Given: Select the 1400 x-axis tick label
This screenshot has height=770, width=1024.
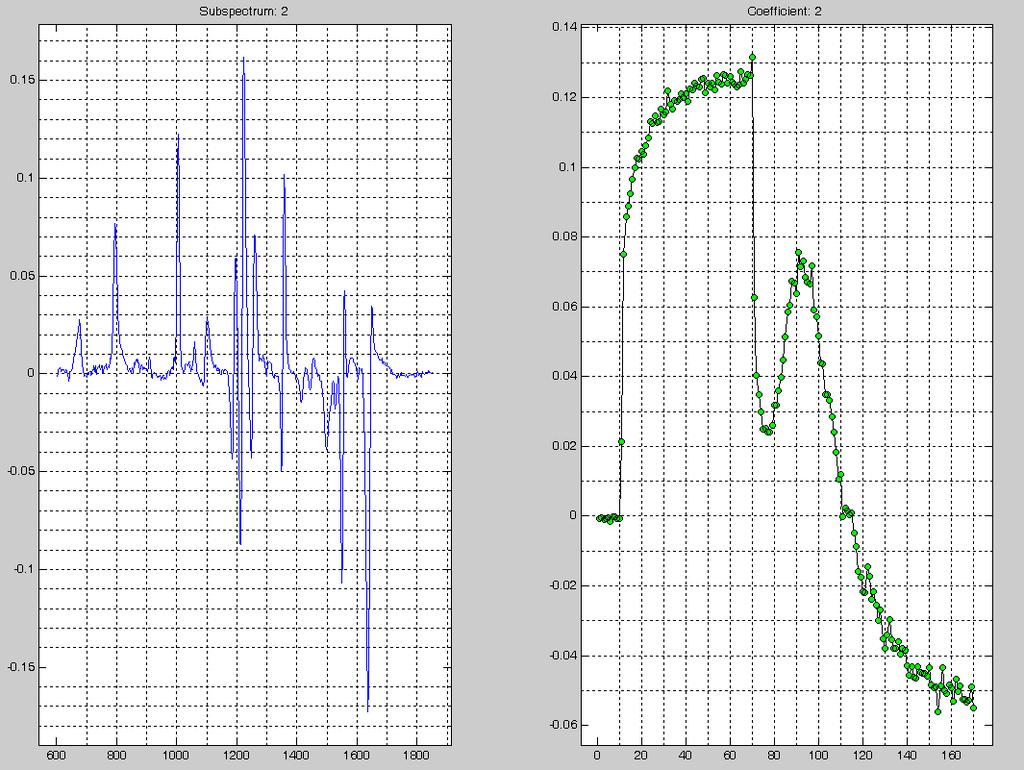Looking at the screenshot, I should click(296, 755).
